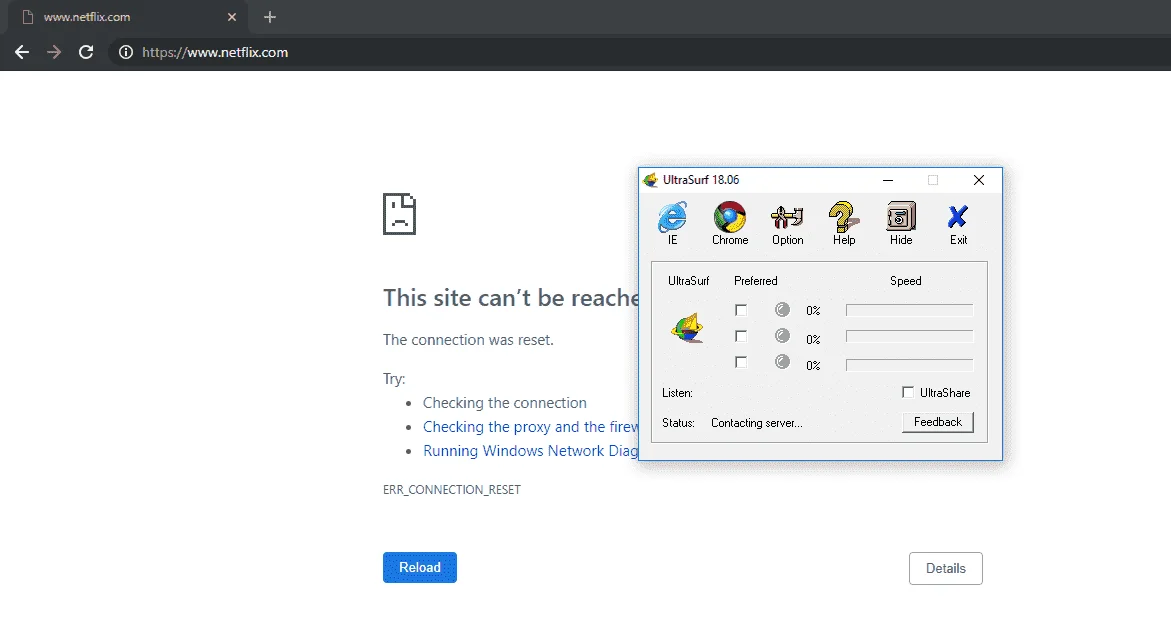Viewport: 1171px width, 617px height.
Task: Click the UltraSurf sailboat logo in the panel
Action: (x=688, y=328)
